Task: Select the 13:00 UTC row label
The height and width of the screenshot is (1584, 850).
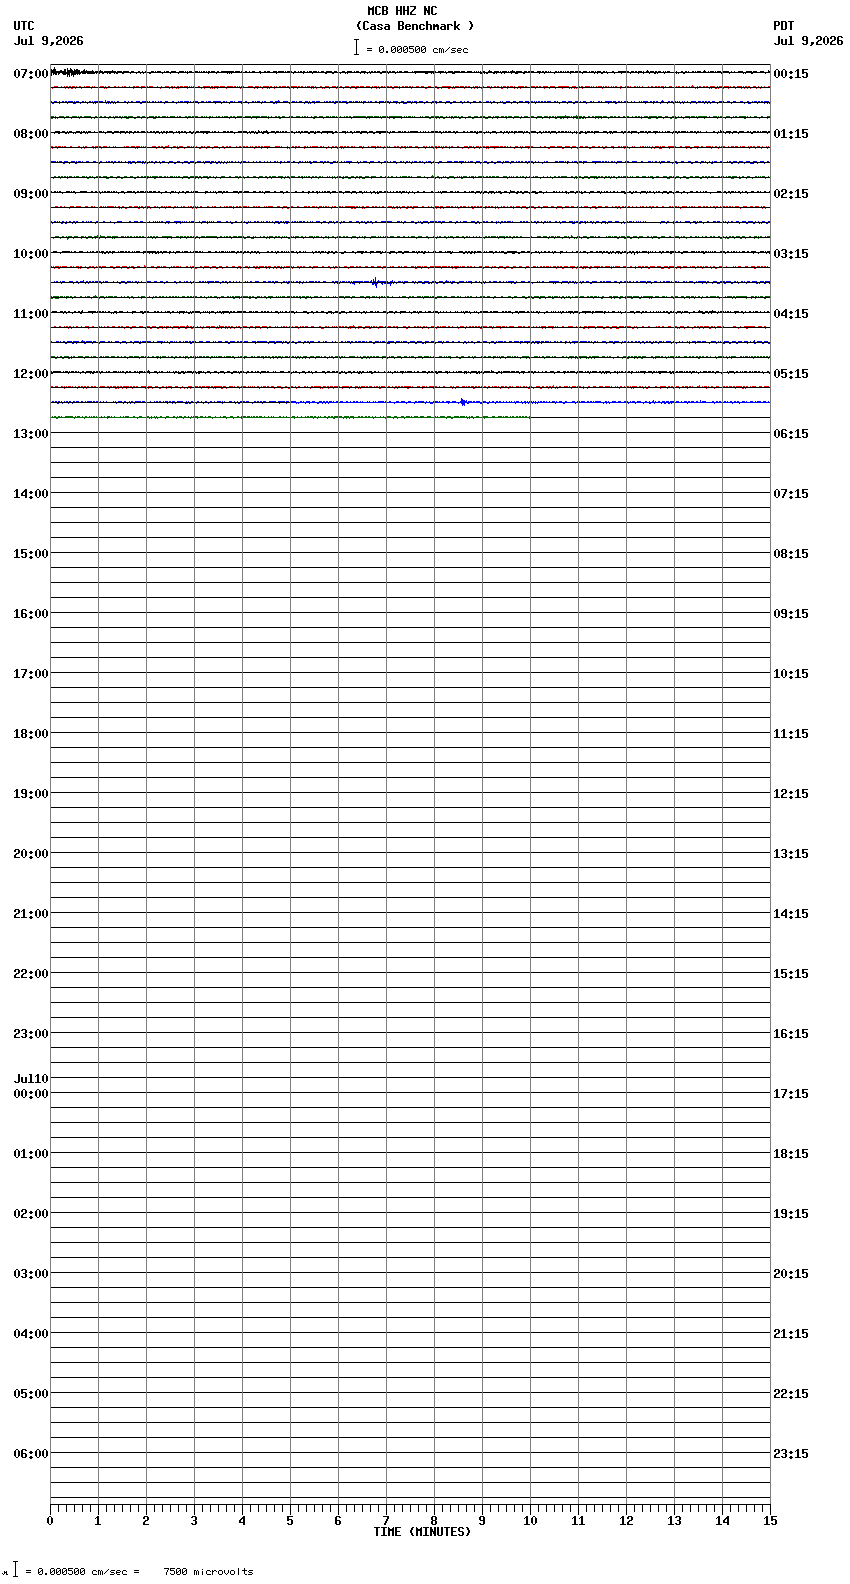Action: [x=31, y=434]
